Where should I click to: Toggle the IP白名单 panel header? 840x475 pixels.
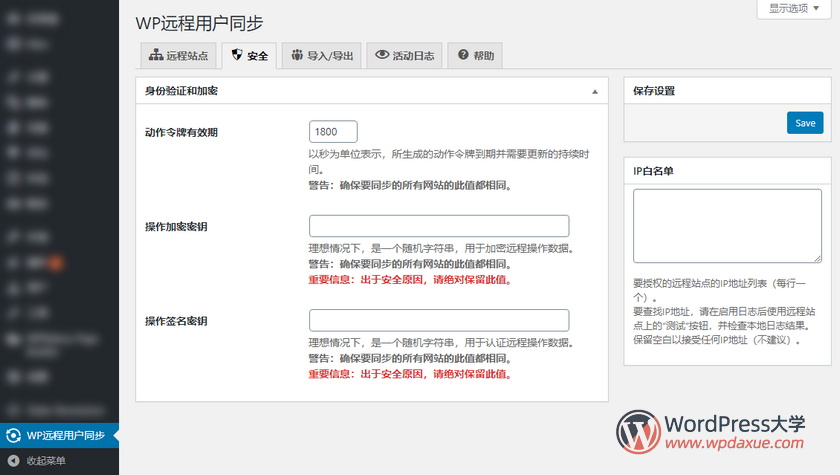pos(727,171)
